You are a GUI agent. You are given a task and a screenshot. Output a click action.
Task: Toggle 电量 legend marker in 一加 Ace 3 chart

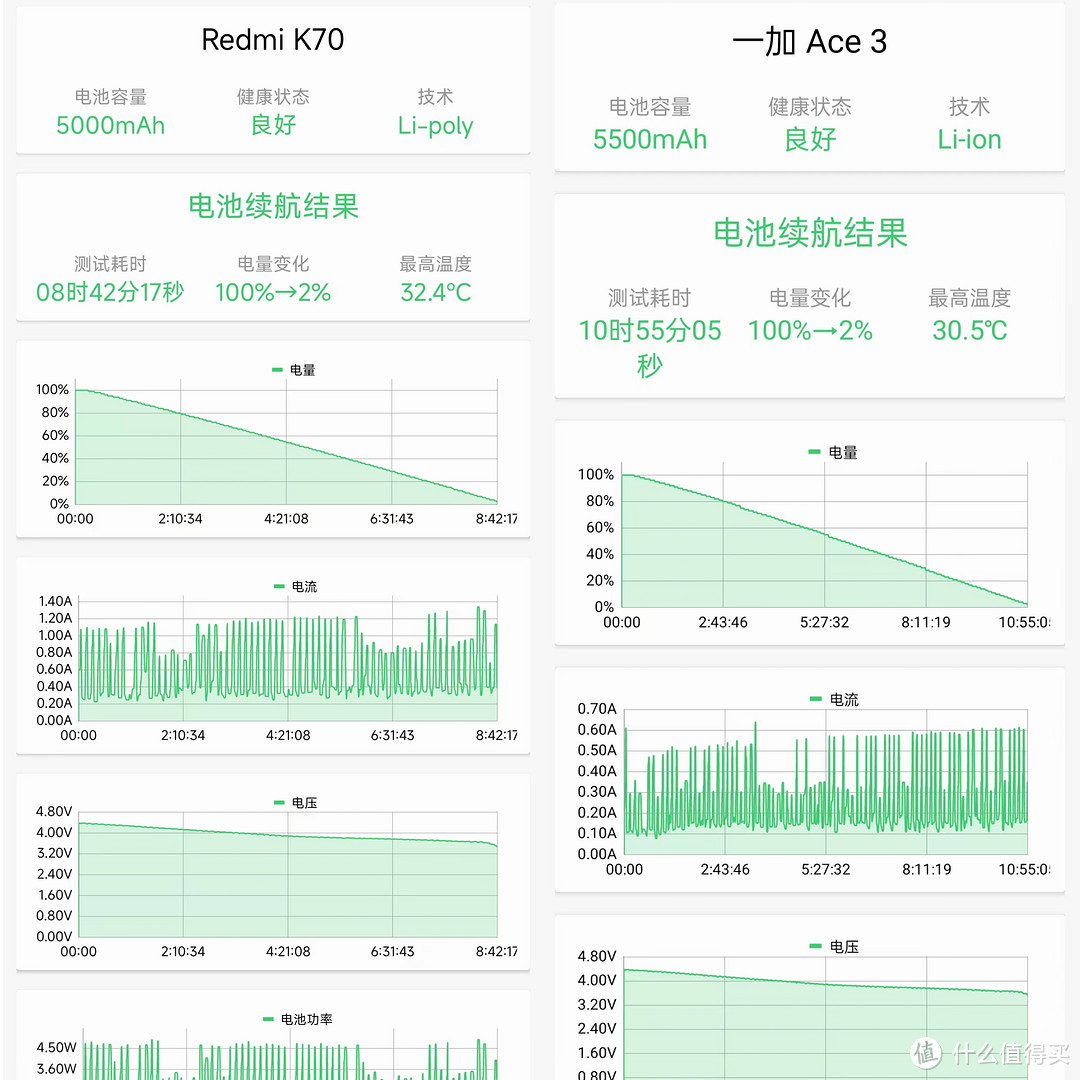pos(814,452)
